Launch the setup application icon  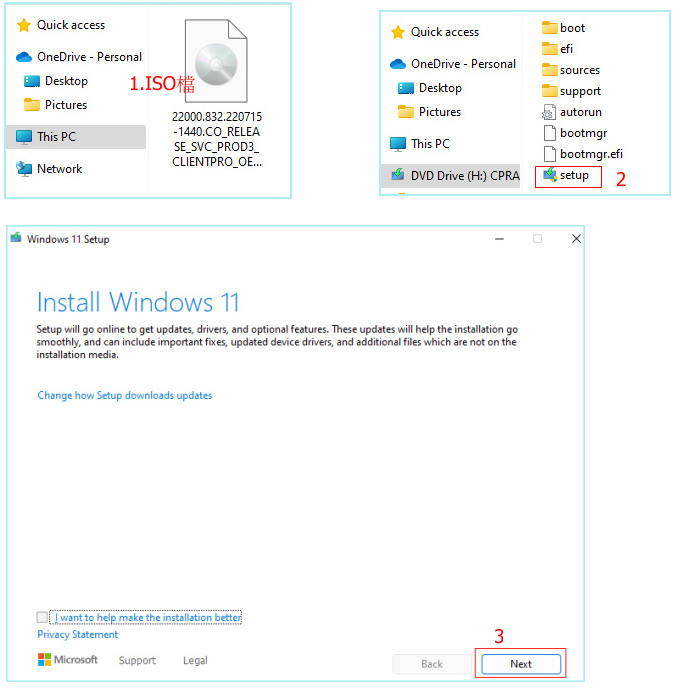click(550, 175)
